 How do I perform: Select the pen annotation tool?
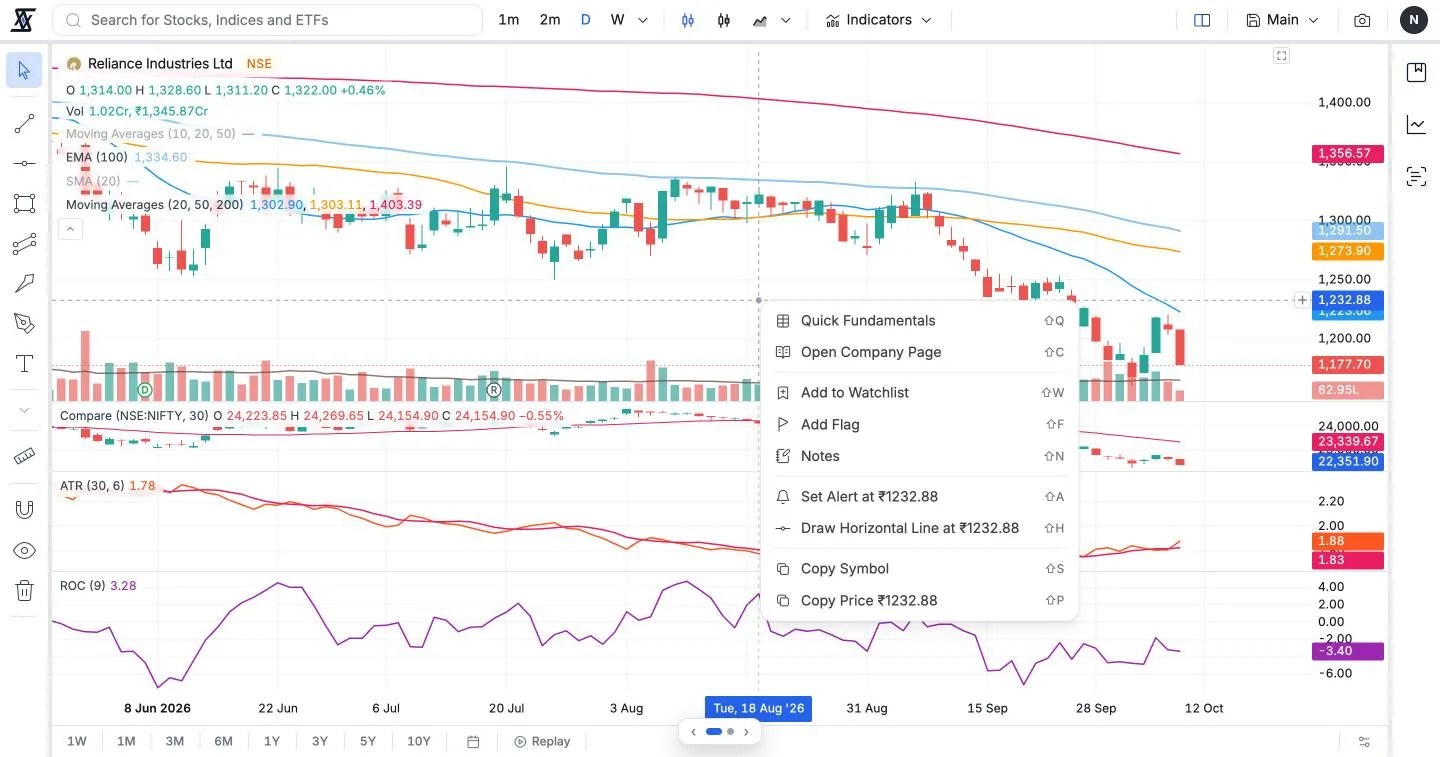(x=24, y=323)
